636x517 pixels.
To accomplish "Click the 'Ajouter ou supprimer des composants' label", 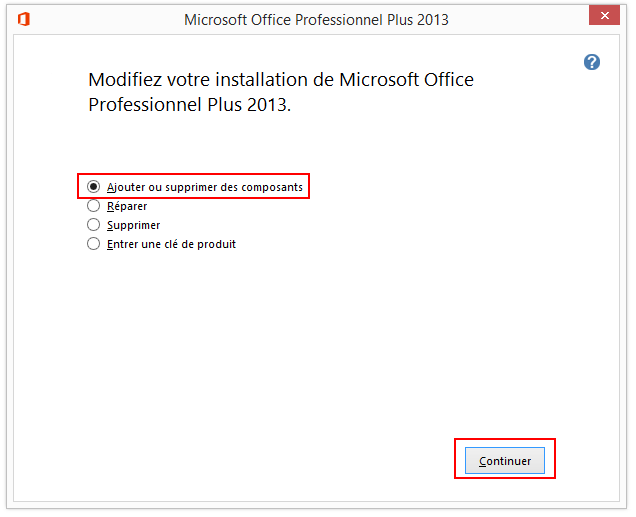I will coord(204,187).
